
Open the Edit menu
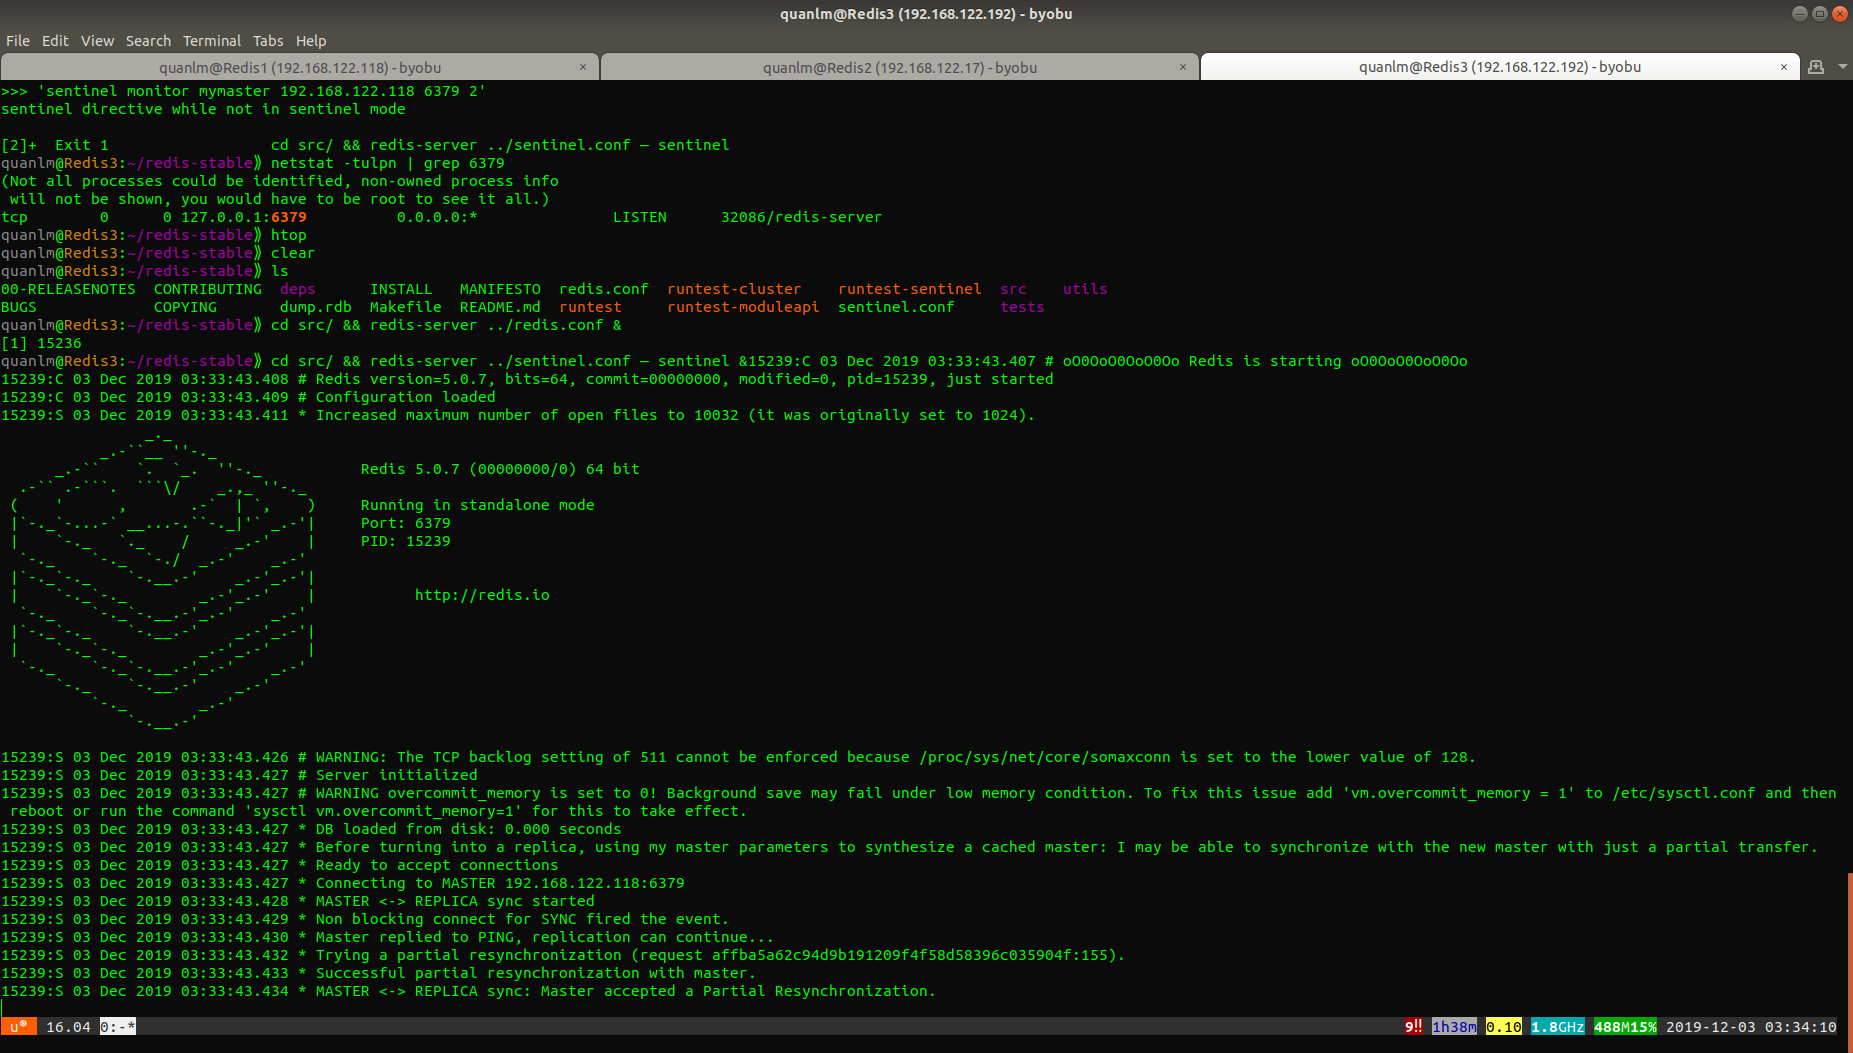[55, 41]
